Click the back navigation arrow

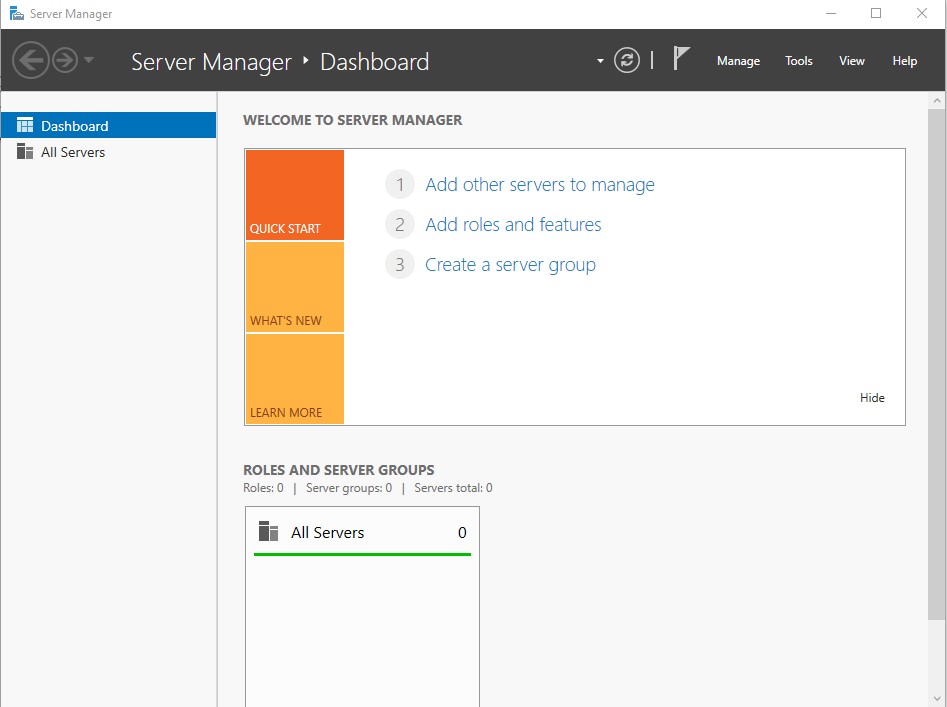pyautogui.click(x=30, y=60)
